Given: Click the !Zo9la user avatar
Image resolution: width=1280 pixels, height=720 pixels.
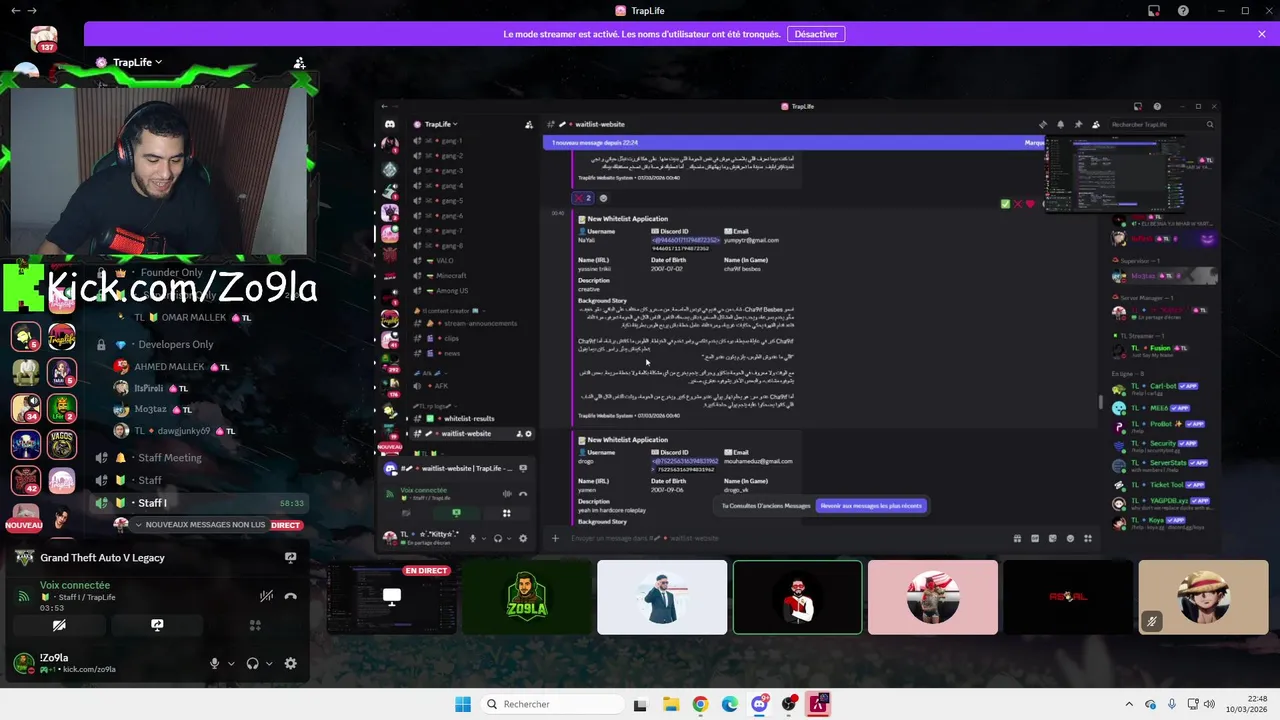Looking at the screenshot, I should click(23, 663).
